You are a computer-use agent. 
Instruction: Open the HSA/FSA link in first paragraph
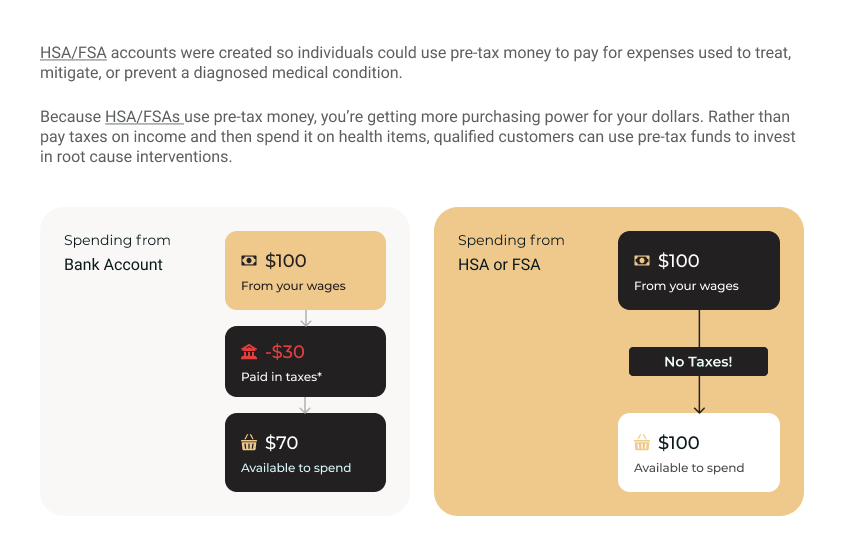pyautogui.click(x=73, y=53)
